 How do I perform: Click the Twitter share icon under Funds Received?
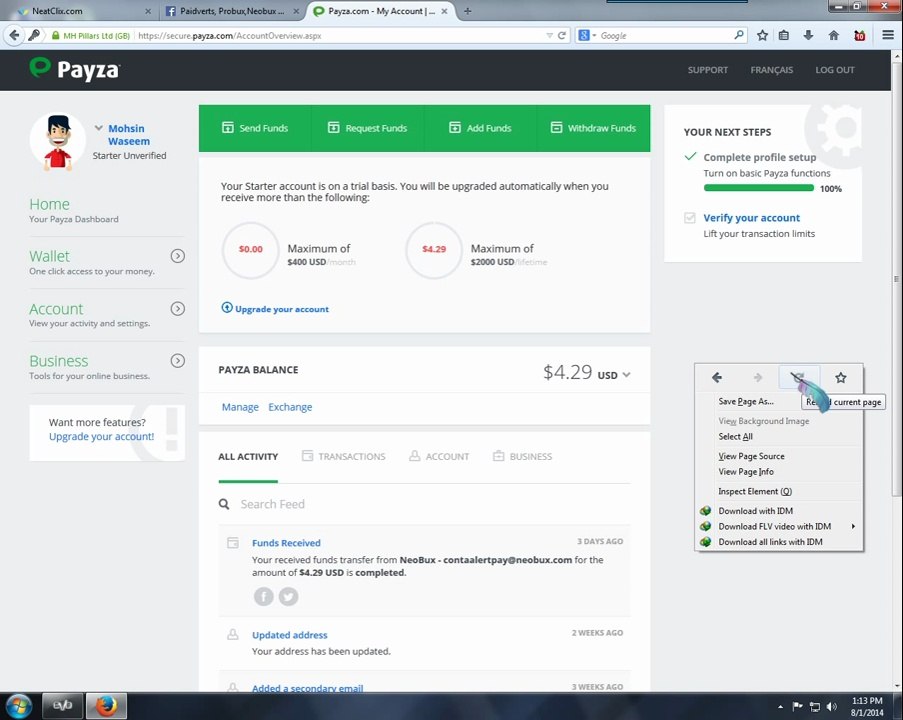(289, 596)
